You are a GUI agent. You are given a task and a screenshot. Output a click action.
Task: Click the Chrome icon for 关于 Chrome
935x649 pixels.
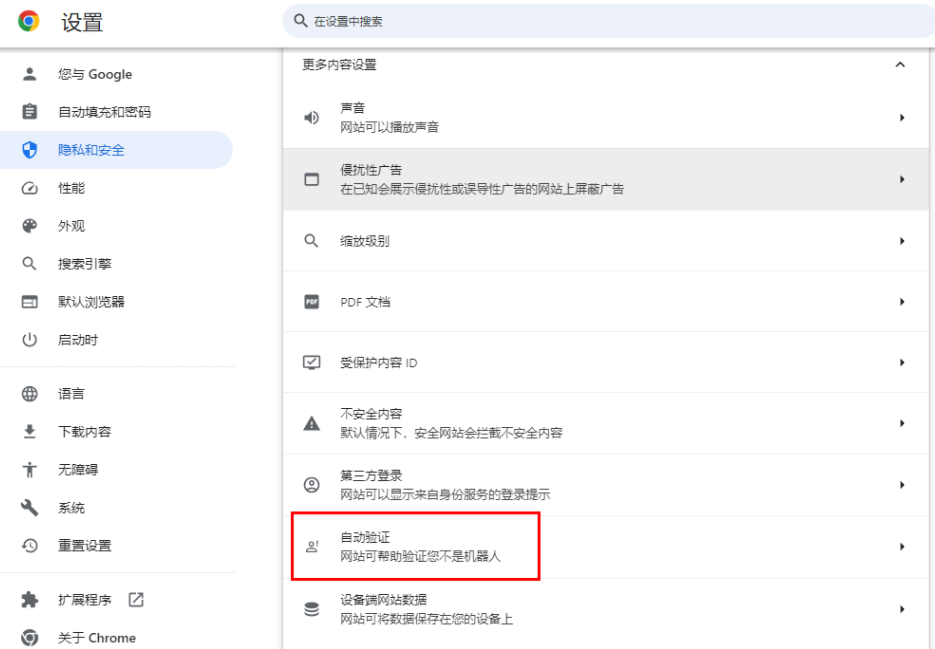(29, 638)
